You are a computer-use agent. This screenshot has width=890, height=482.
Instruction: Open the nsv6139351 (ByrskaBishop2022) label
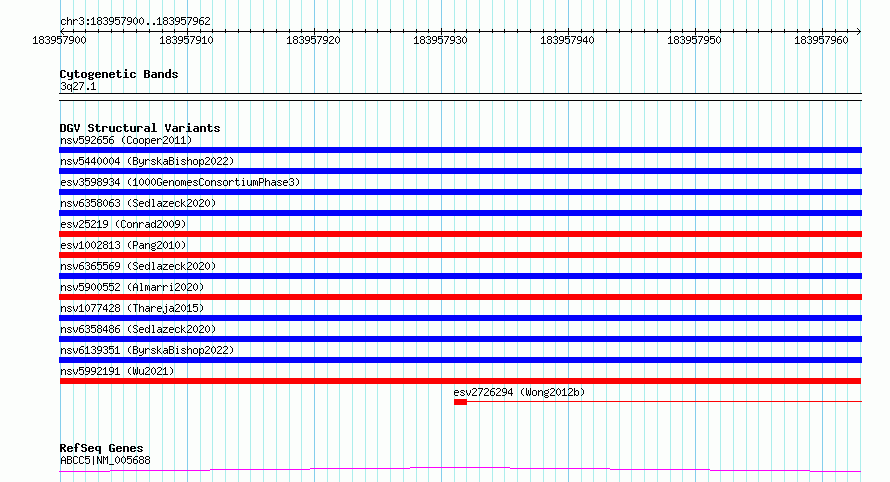point(147,350)
